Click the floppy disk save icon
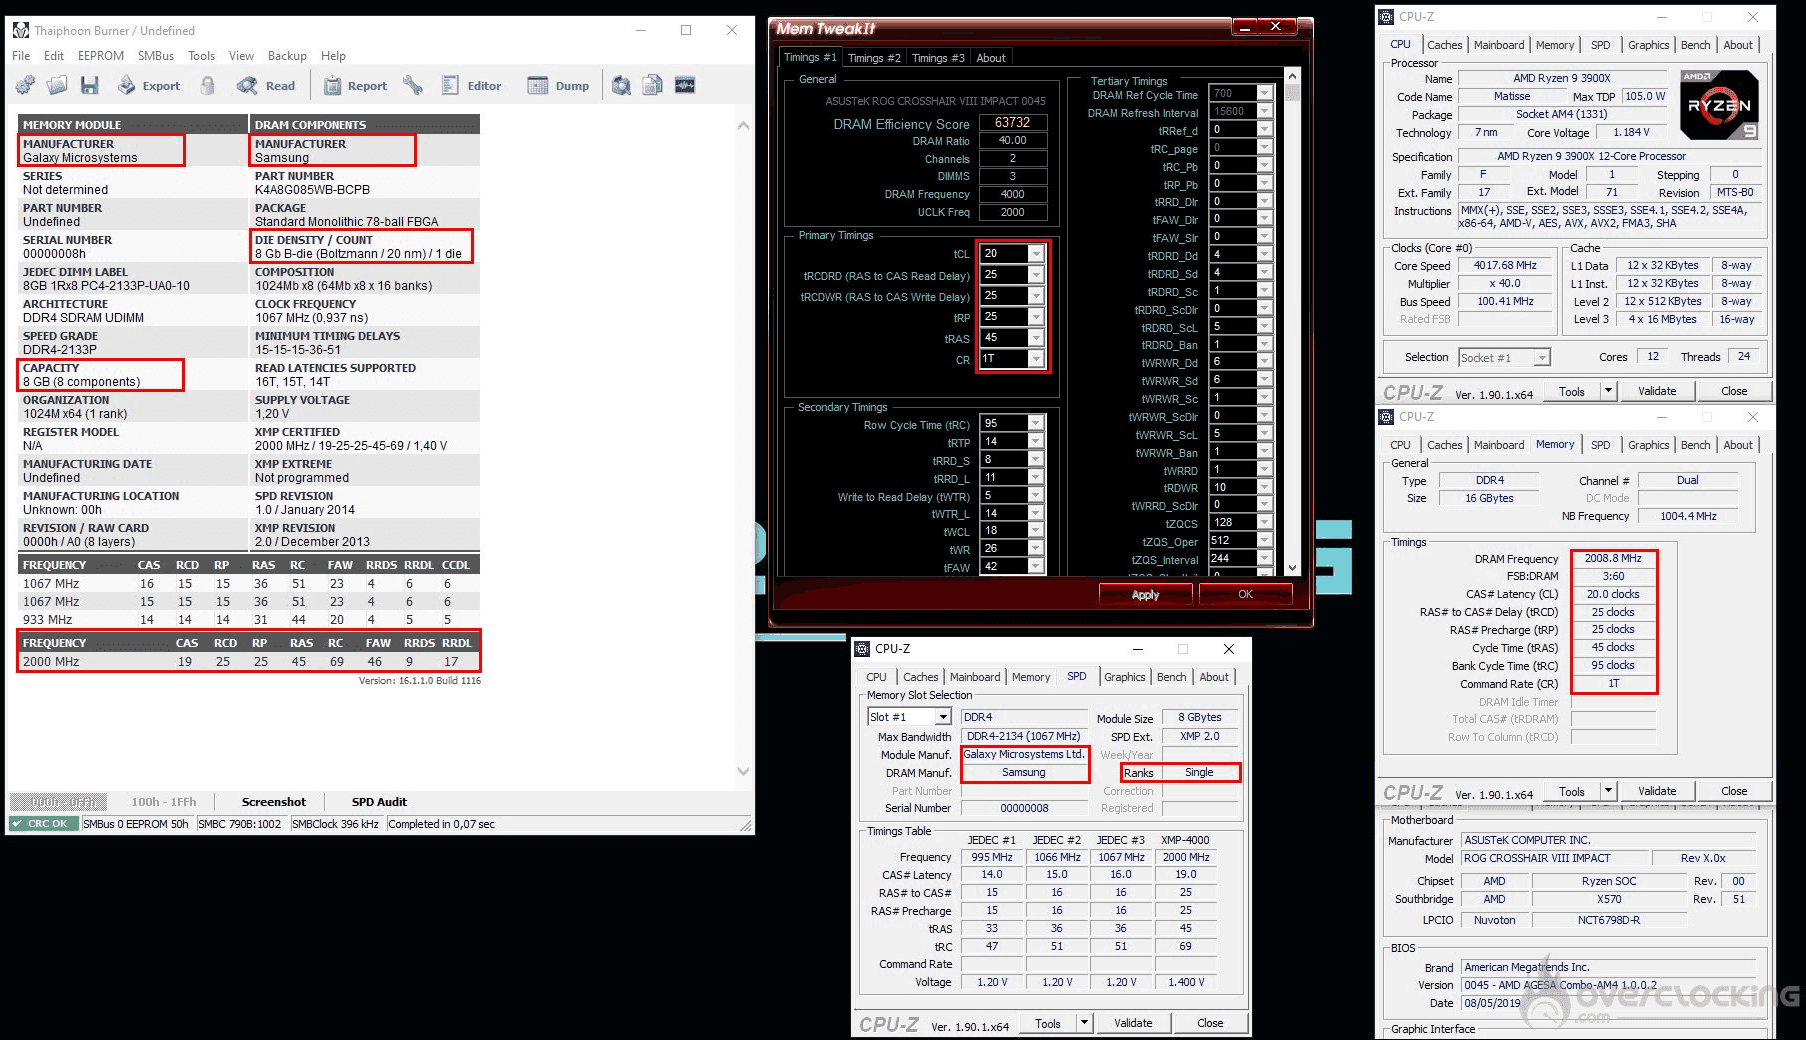The height and width of the screenshot is (1040, 1806). pyautogui.click(x=90, y=86)
